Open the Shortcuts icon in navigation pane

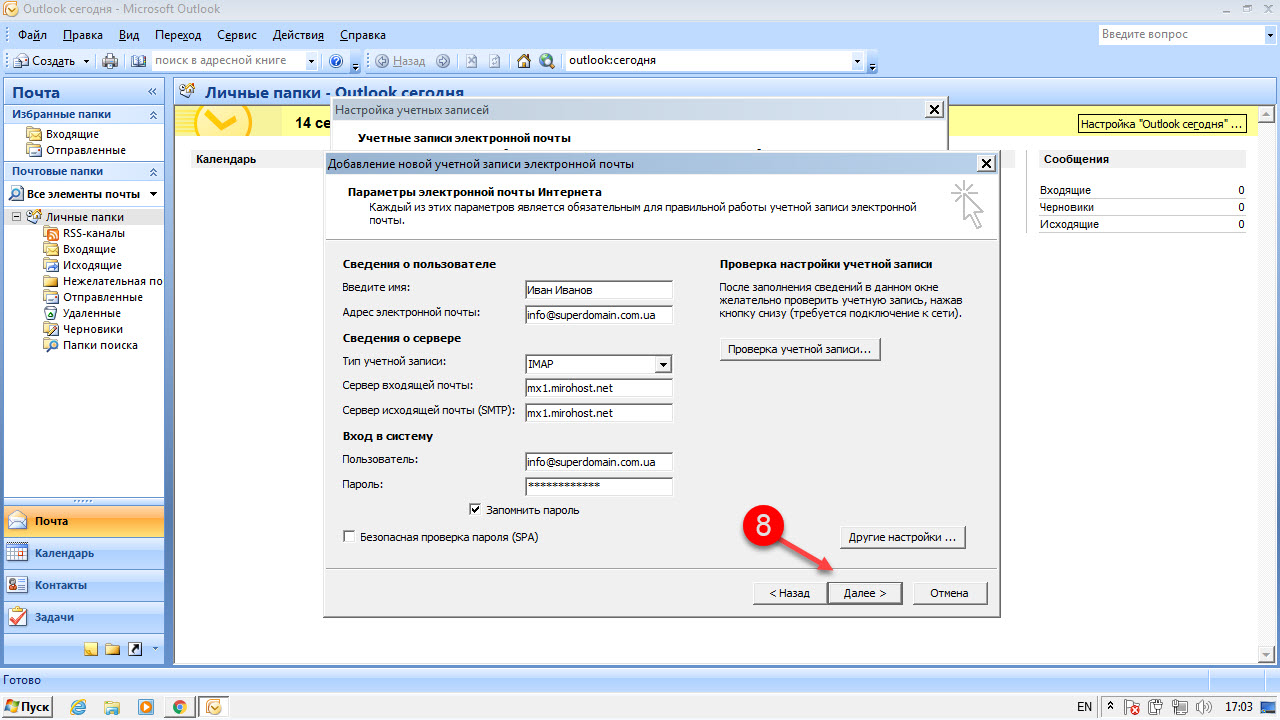135,649
